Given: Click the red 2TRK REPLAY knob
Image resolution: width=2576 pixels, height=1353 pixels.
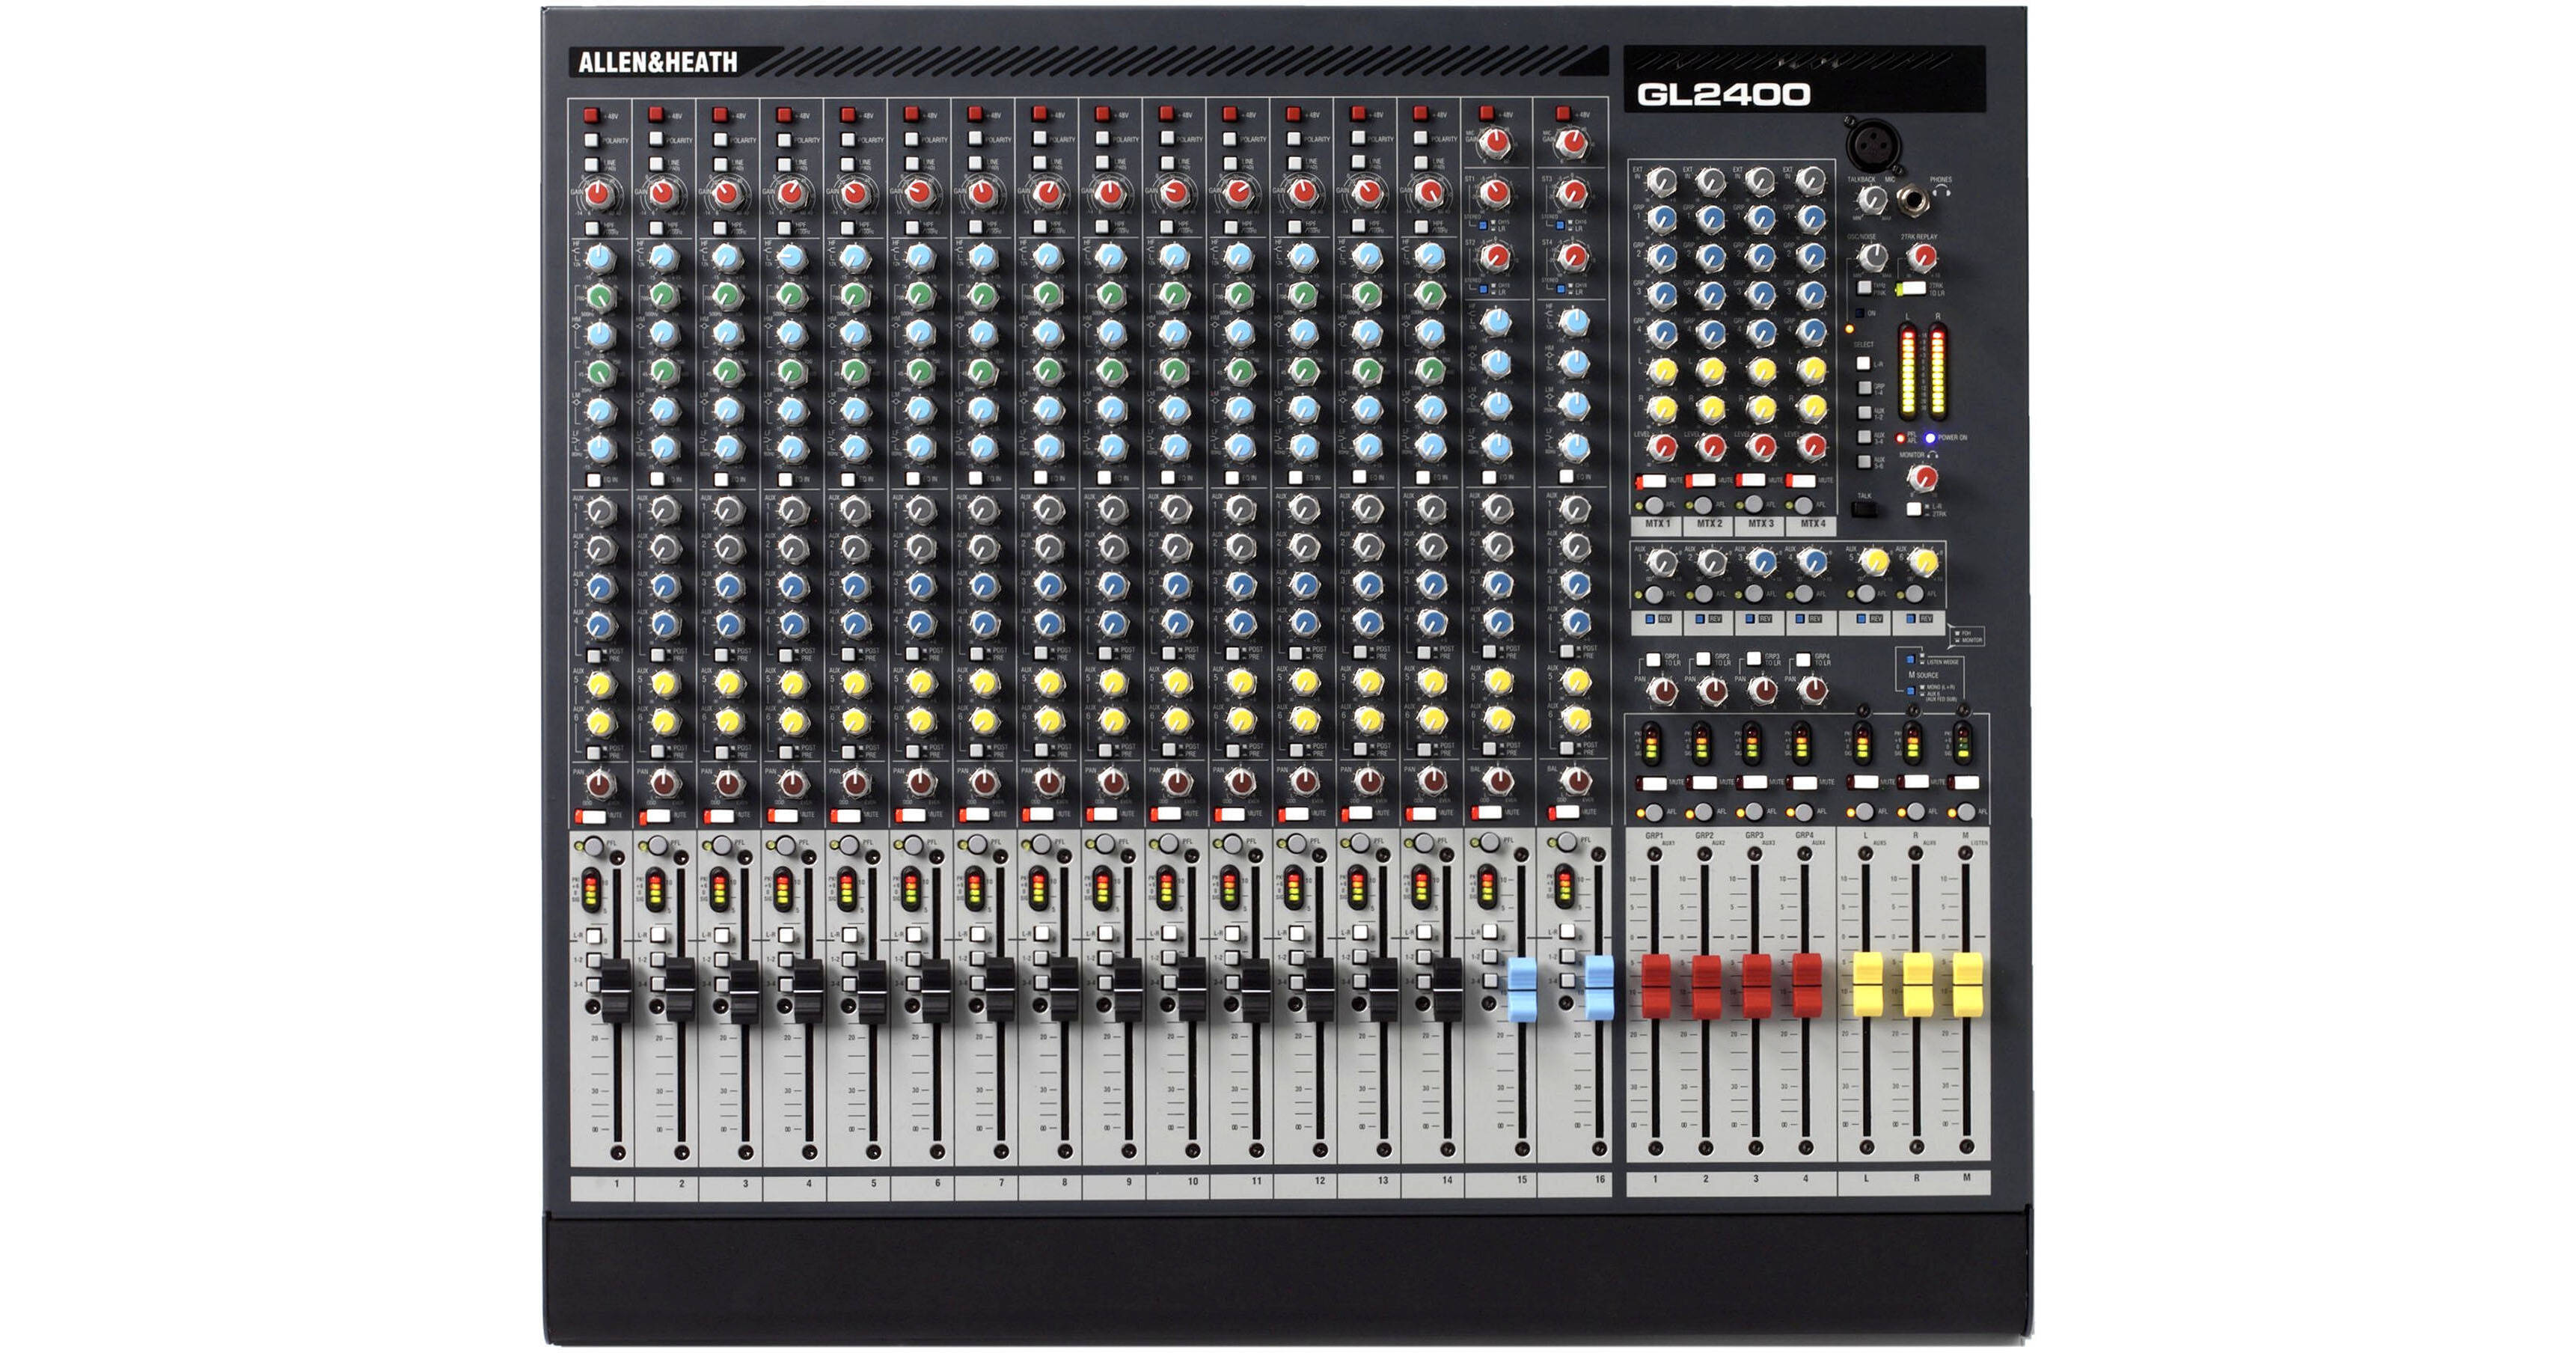Looking at the screenshot, I should point(1922,258).
